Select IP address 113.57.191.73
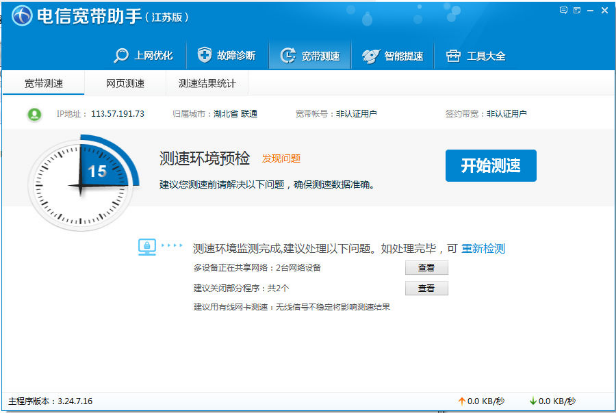The width and height of the screenshot is (616, 414). [118, 114]
